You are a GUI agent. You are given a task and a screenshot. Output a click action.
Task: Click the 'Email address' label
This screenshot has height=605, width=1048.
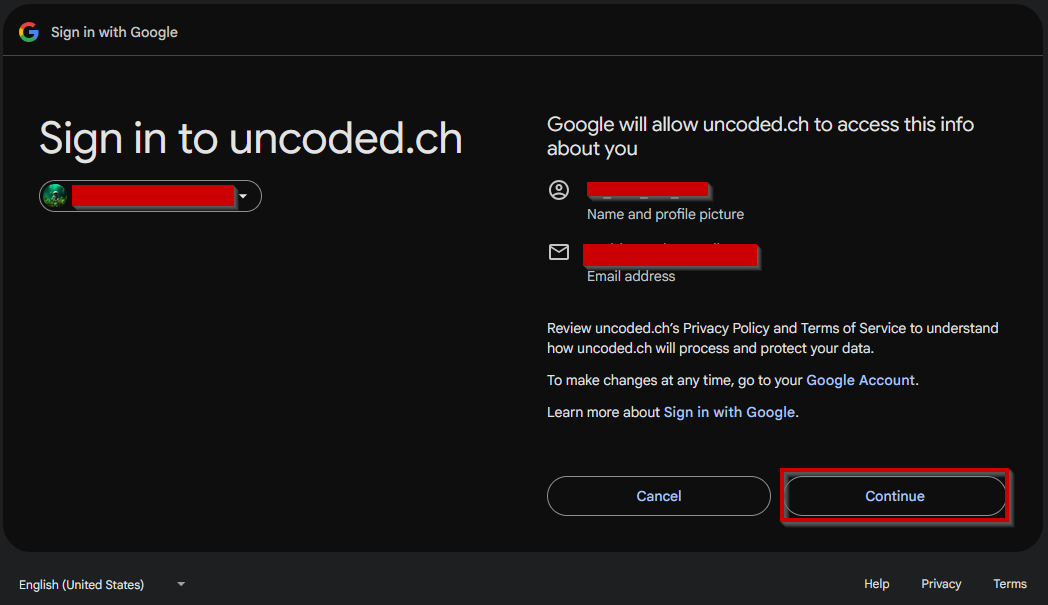pyautogui.click(x=631, y=276)
